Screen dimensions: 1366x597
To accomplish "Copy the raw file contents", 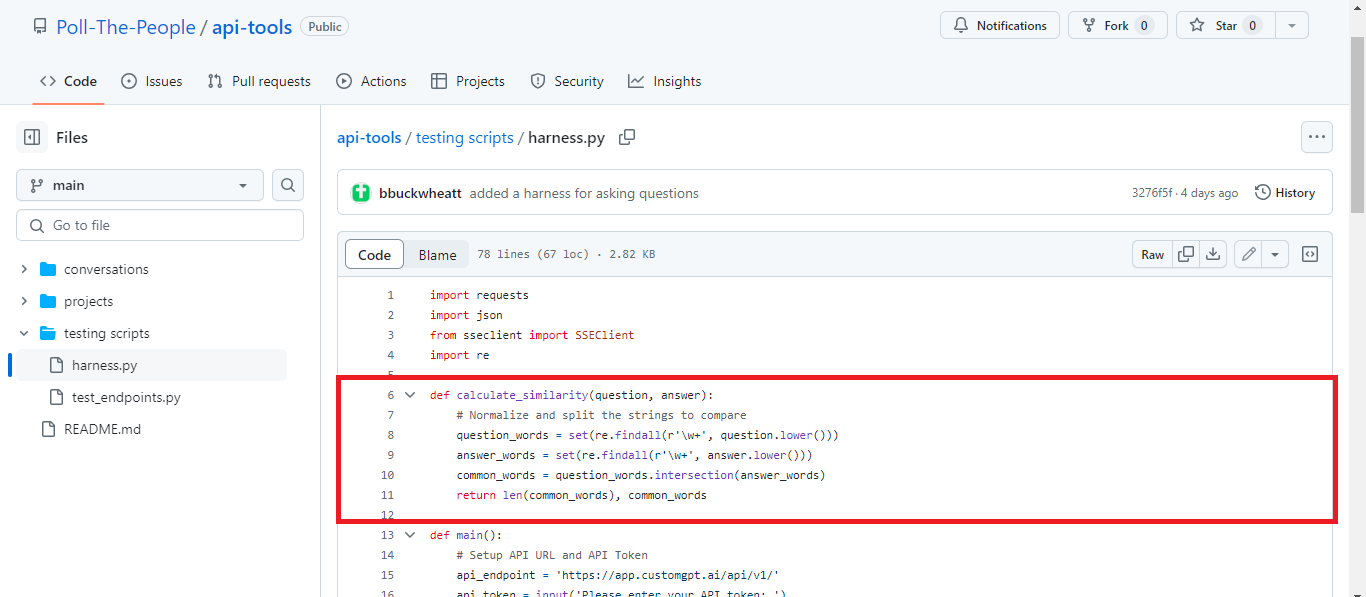I will 1185,254.
